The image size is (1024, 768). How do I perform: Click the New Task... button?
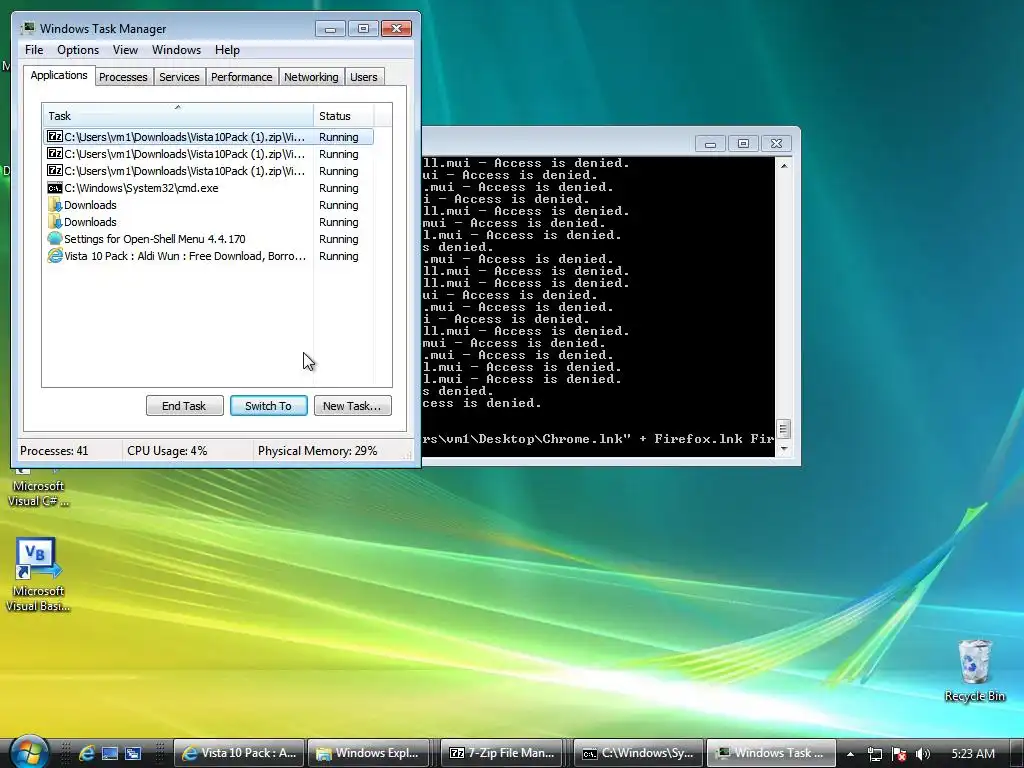[x=352, y=406]
